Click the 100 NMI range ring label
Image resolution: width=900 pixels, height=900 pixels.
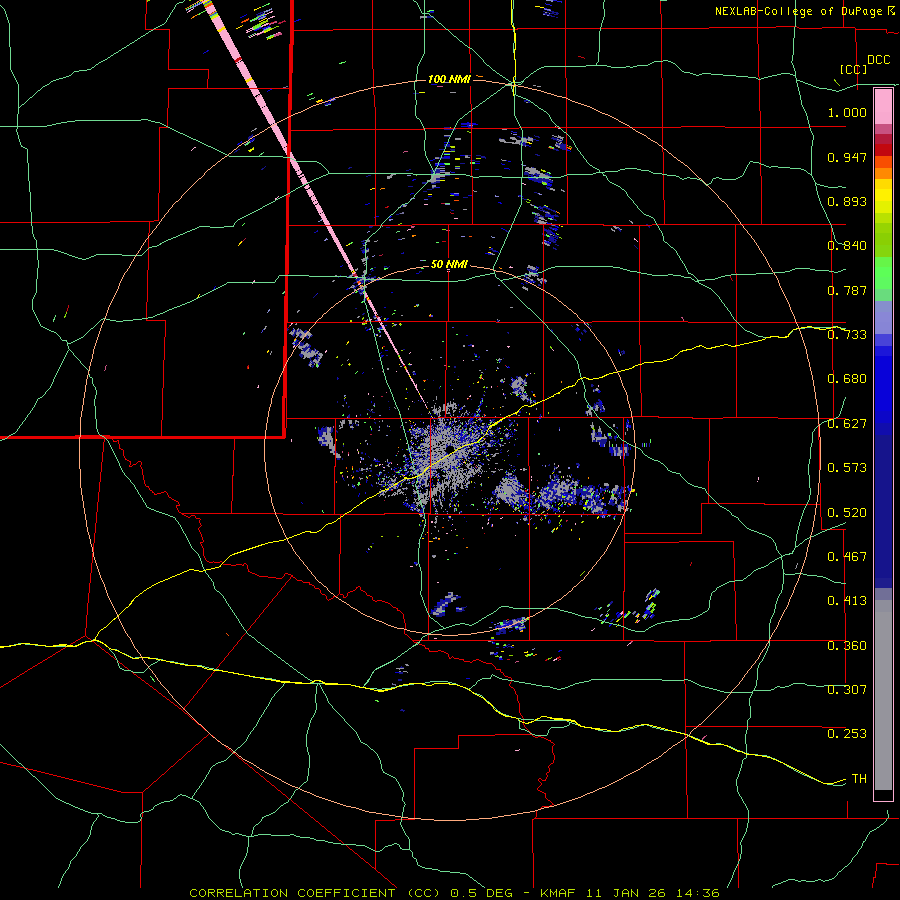[449, 79]
